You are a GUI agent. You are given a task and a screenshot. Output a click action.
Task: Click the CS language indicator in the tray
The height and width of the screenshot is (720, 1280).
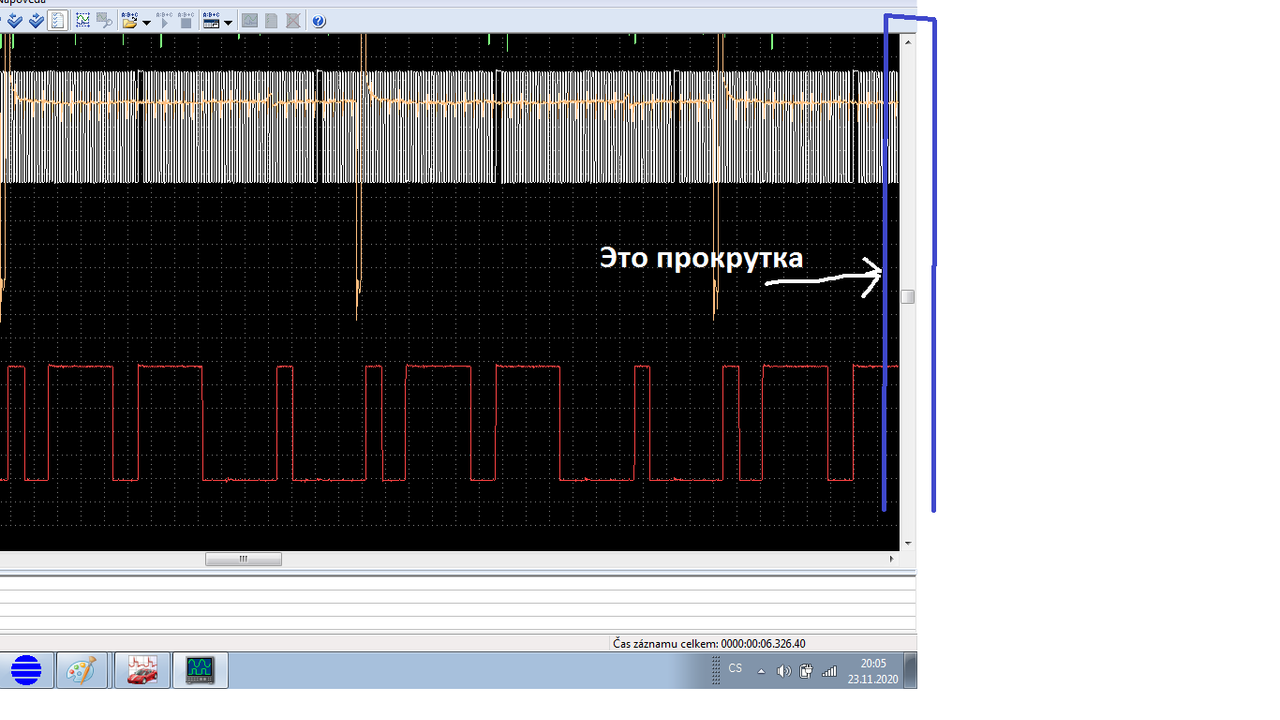[x=735, y=668]
